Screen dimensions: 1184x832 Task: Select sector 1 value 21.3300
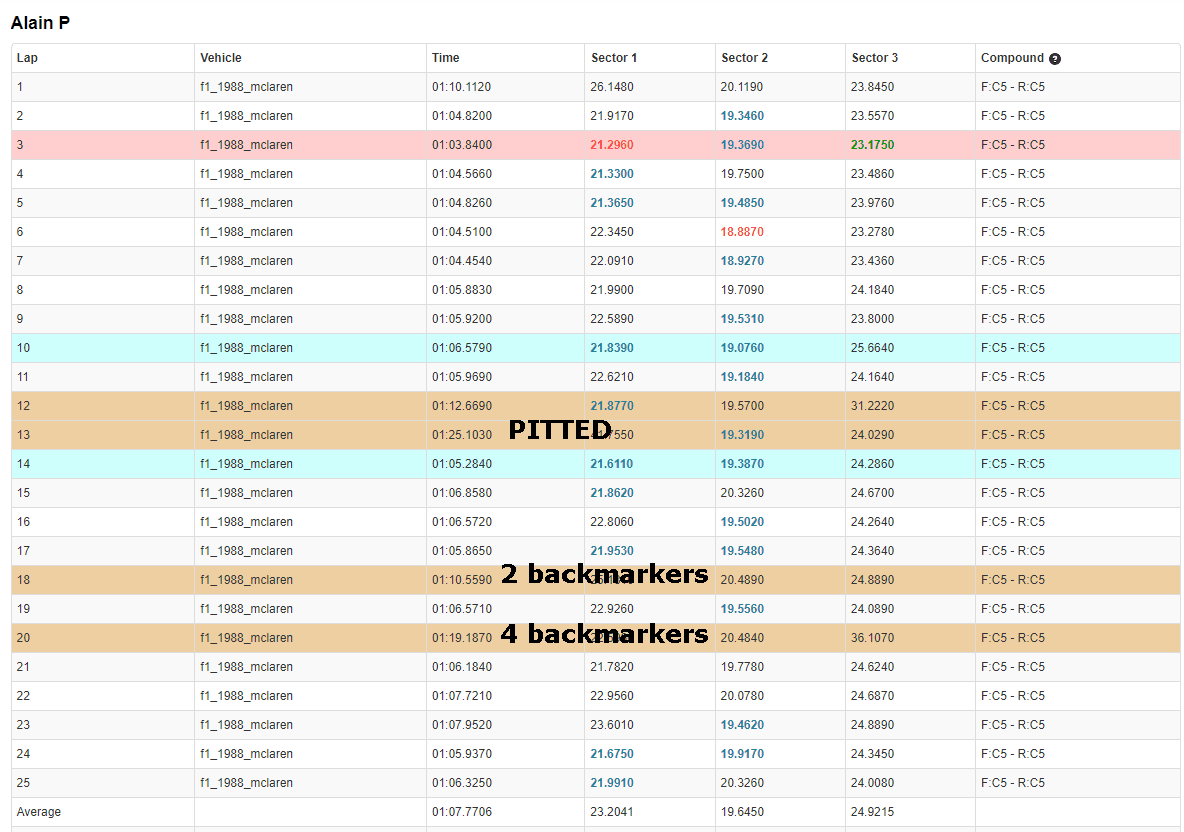pos(612,174)
